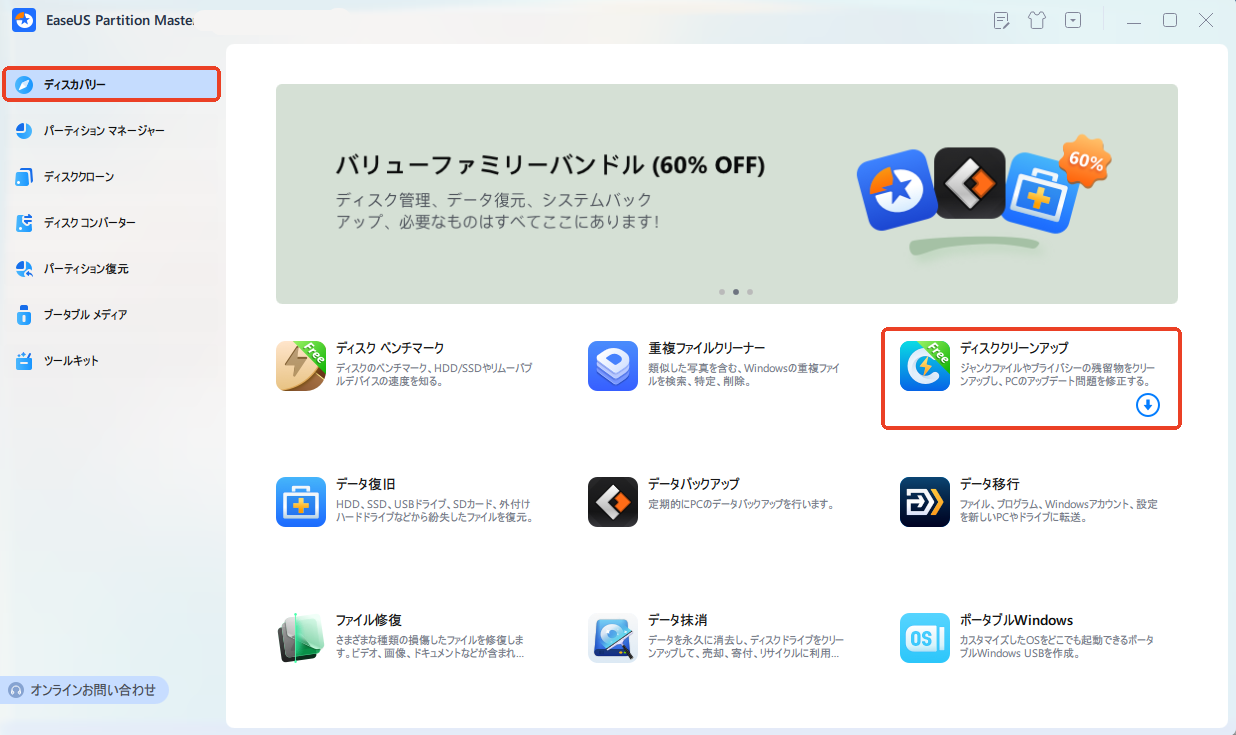The width and height of the screenshot is (1236, 735).
Task: Click the バリューファミリーバンドル promo banner
Action: (727, 194)
